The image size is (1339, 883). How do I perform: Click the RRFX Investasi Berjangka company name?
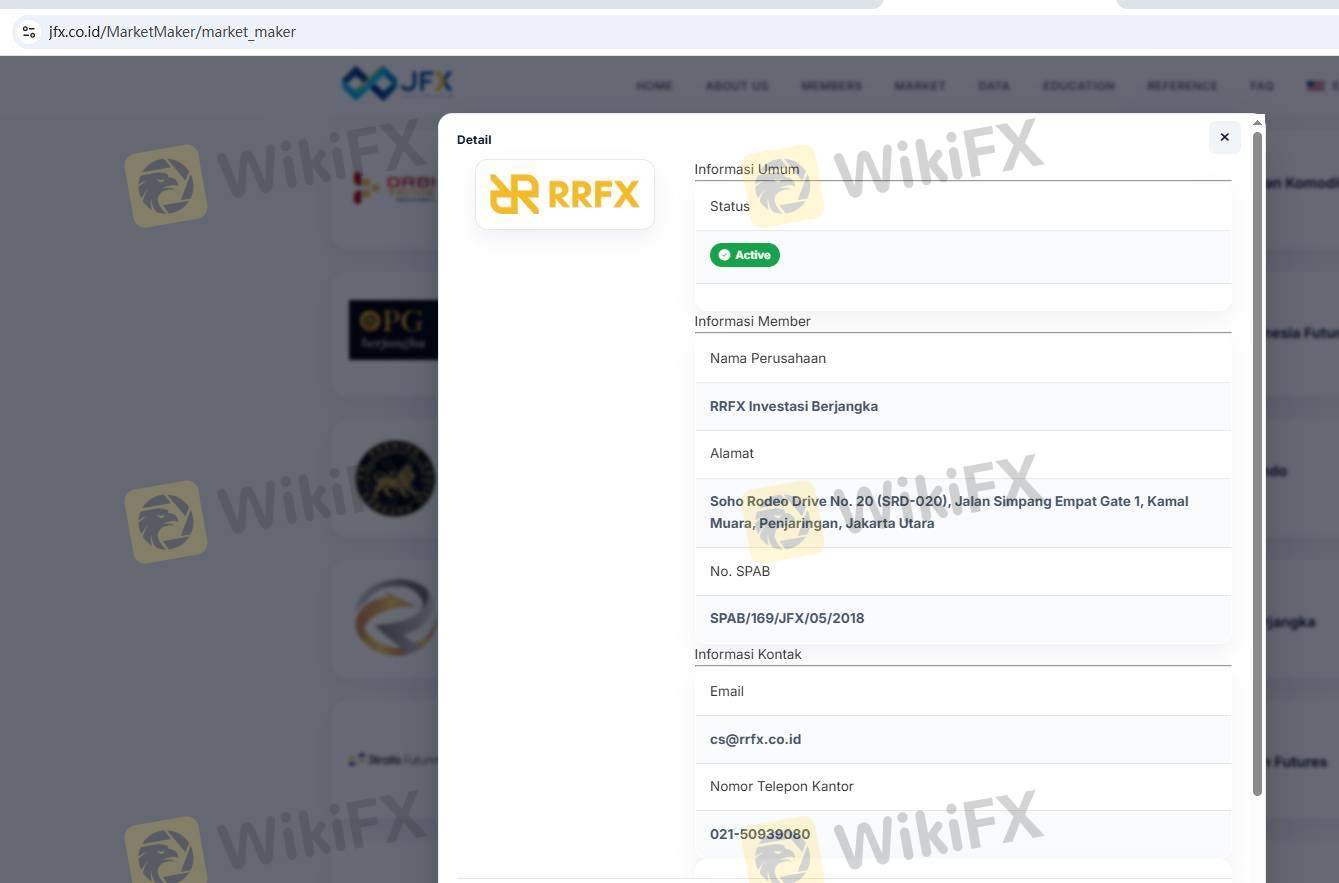[794, 406]
